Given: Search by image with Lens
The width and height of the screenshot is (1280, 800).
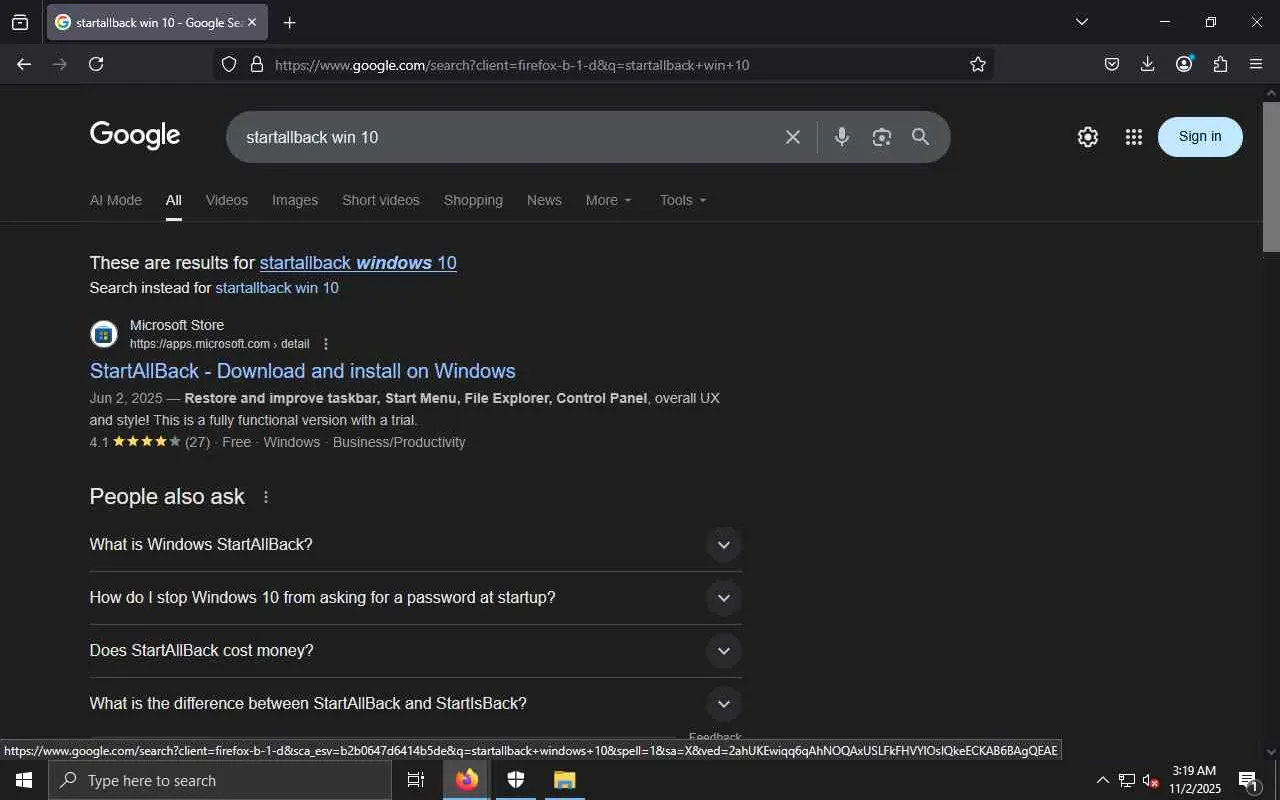Looking at the screenshot, I should (881, 137).
